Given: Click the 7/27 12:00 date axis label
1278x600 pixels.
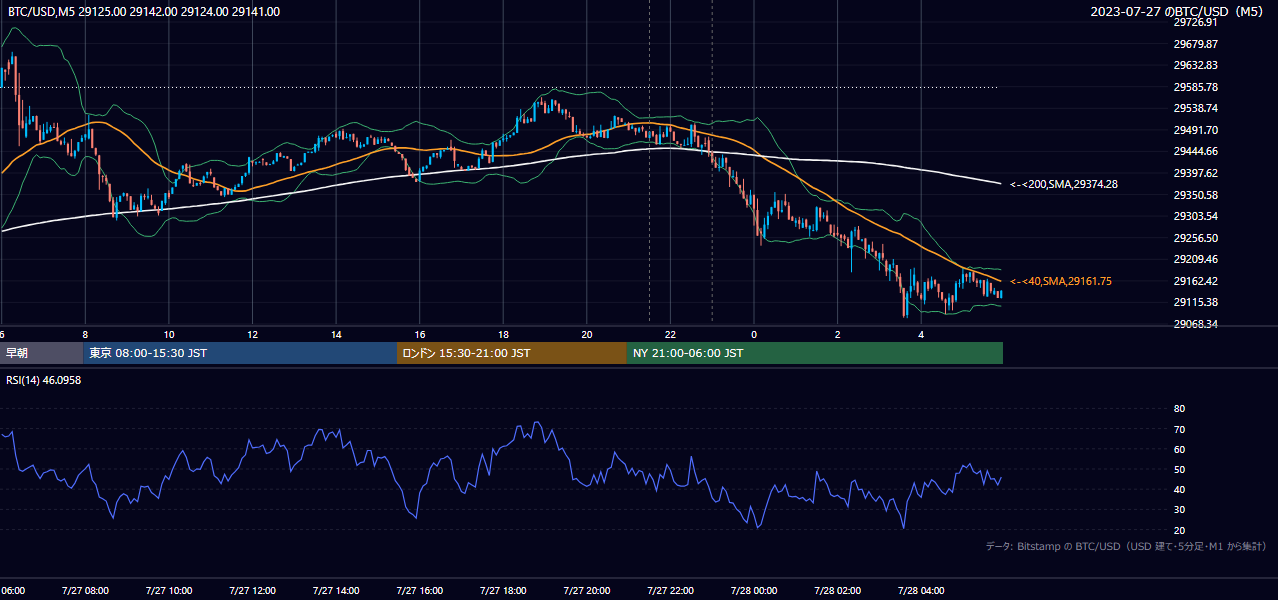Looking at the screenshot, I should coord(252,591).
